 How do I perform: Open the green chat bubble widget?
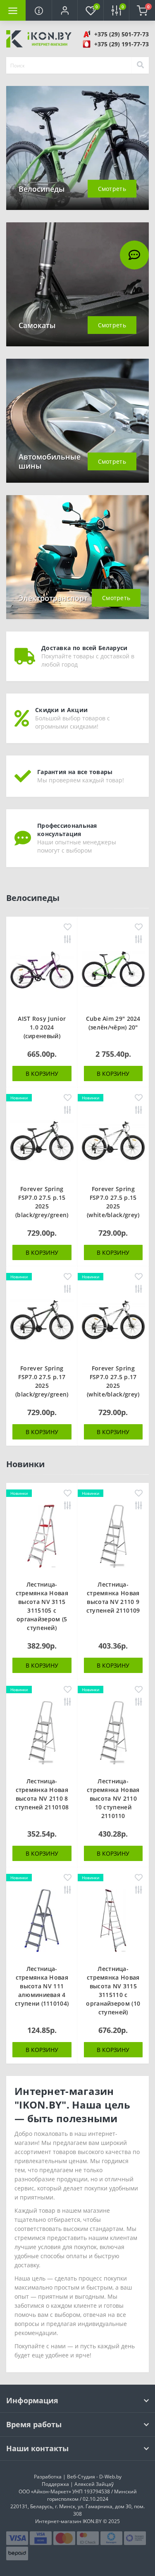pos(133,255)
